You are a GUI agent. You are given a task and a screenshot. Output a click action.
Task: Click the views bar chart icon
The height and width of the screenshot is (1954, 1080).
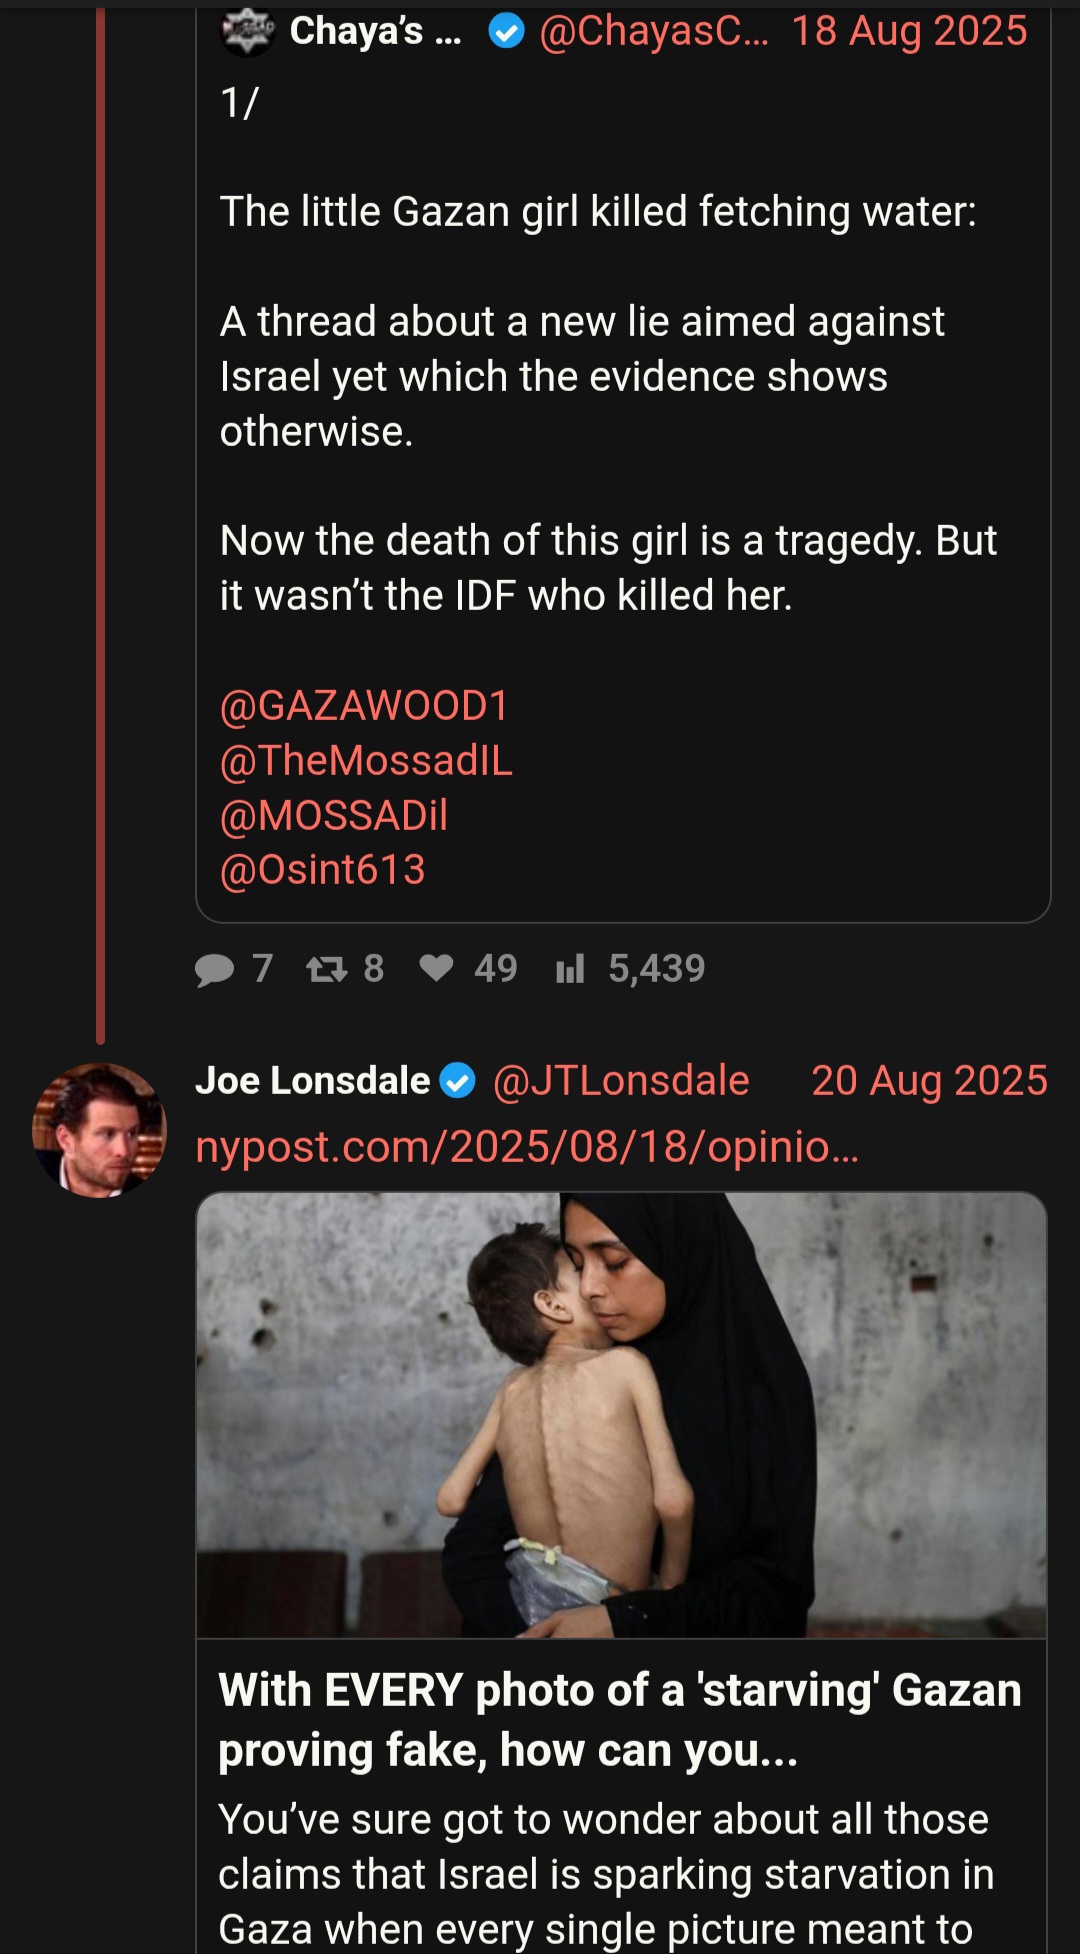[570, 969]
